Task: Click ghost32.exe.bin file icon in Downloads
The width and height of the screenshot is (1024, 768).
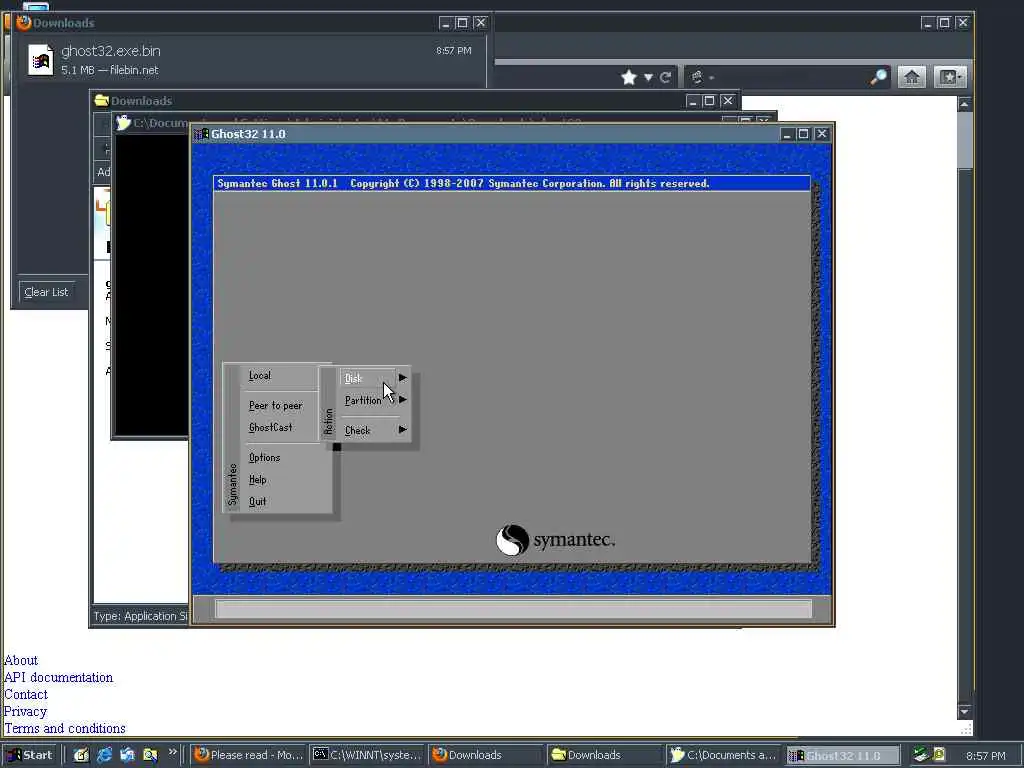Action: click(40, 60)
